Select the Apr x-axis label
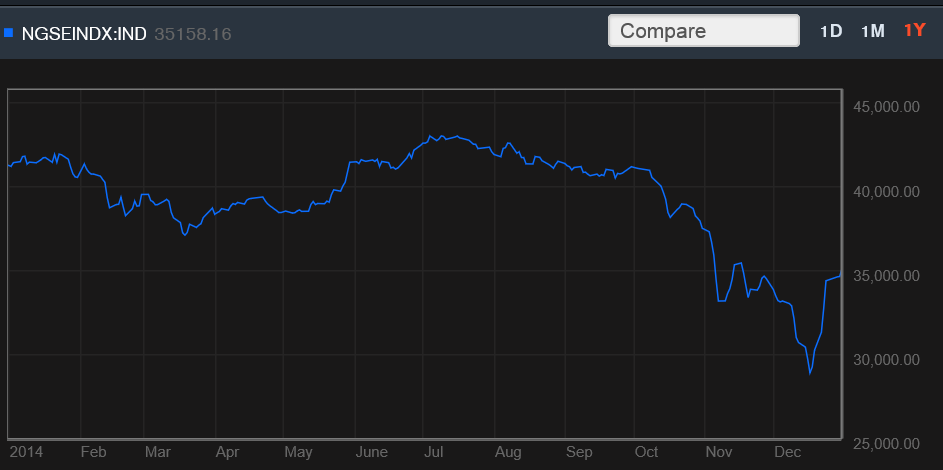 click(227, 452)
